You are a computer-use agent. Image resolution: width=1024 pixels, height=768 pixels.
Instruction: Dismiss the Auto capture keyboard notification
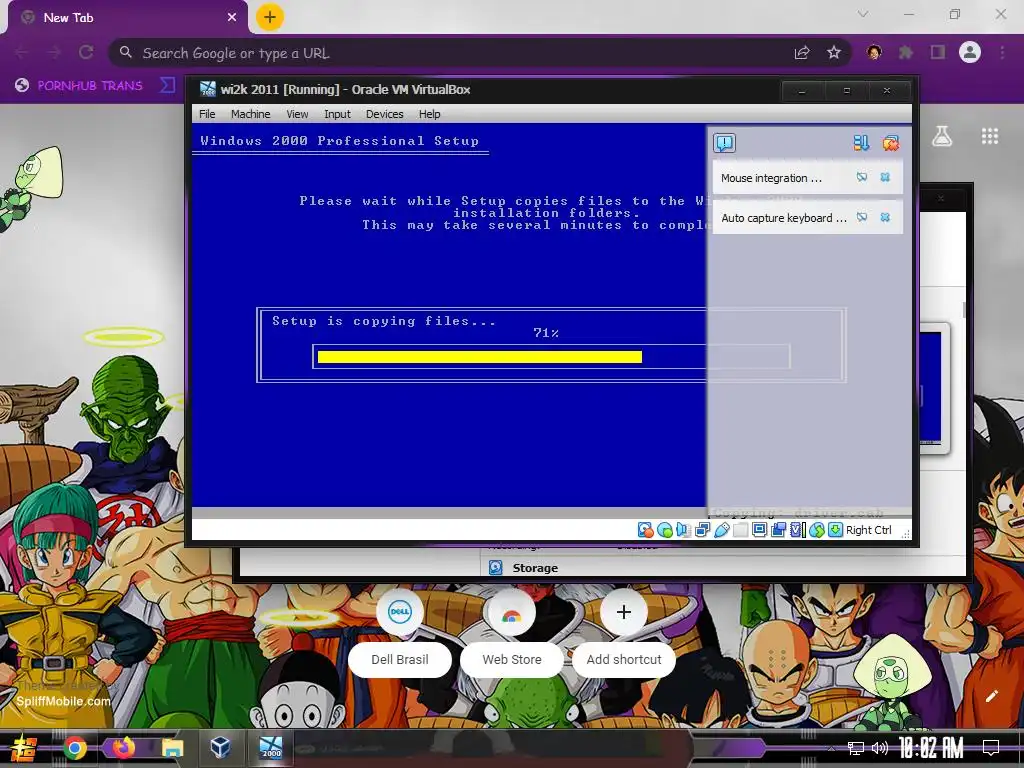885,217
